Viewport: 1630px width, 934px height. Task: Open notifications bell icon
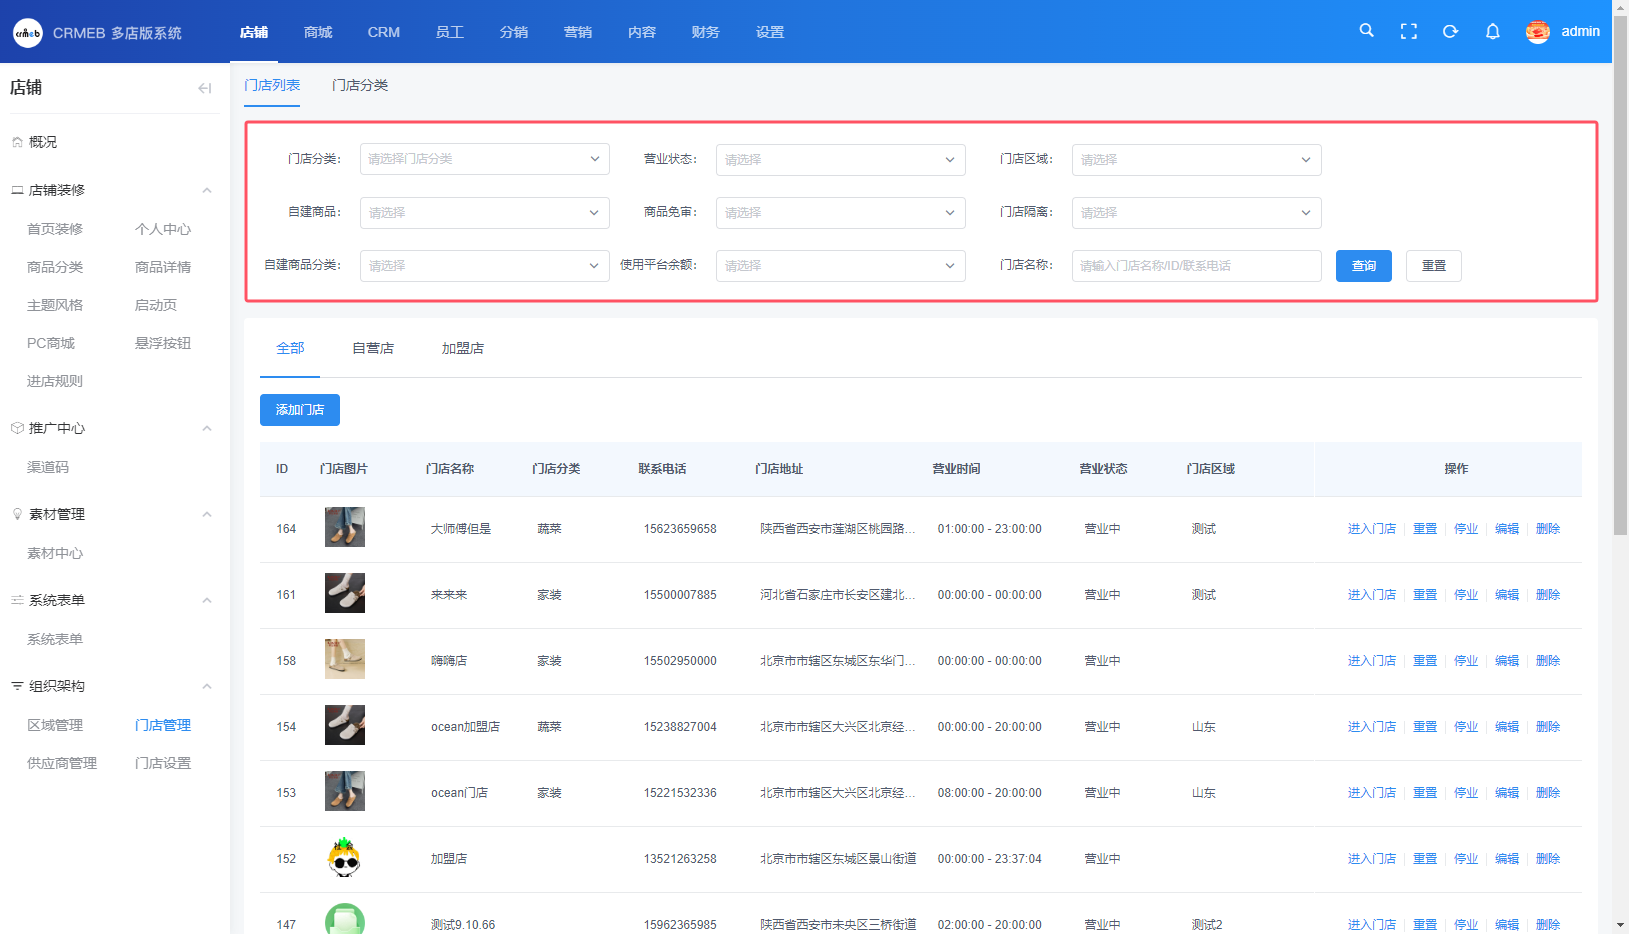pyautogui.click(x=1492, y=32)
